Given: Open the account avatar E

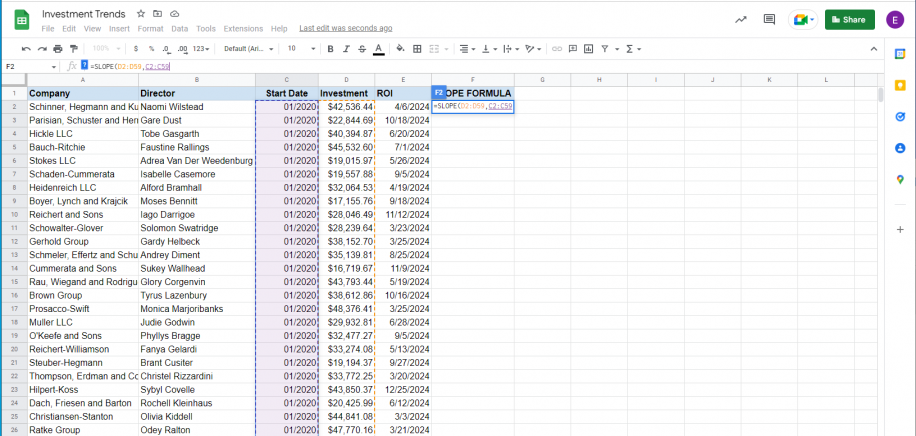Looking at the screenshot, I should [895, 20].
